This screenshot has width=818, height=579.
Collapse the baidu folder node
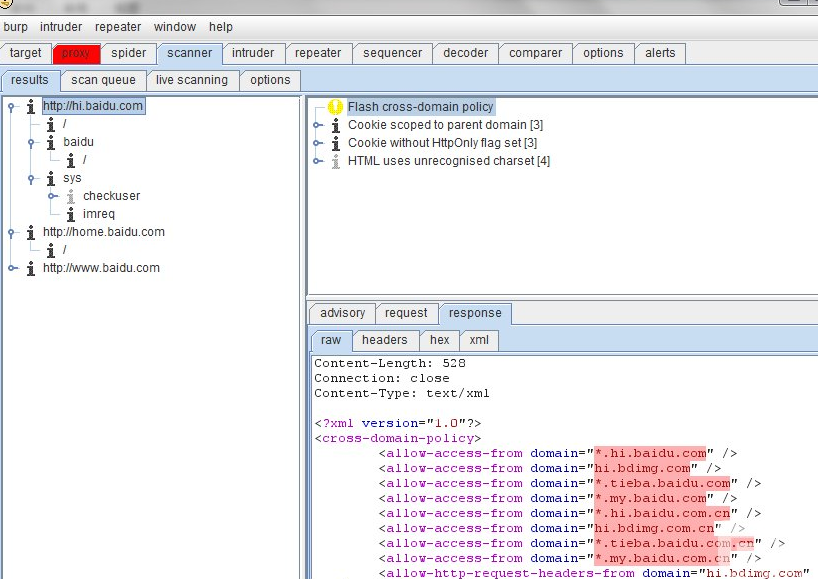(x=31, y=143)
